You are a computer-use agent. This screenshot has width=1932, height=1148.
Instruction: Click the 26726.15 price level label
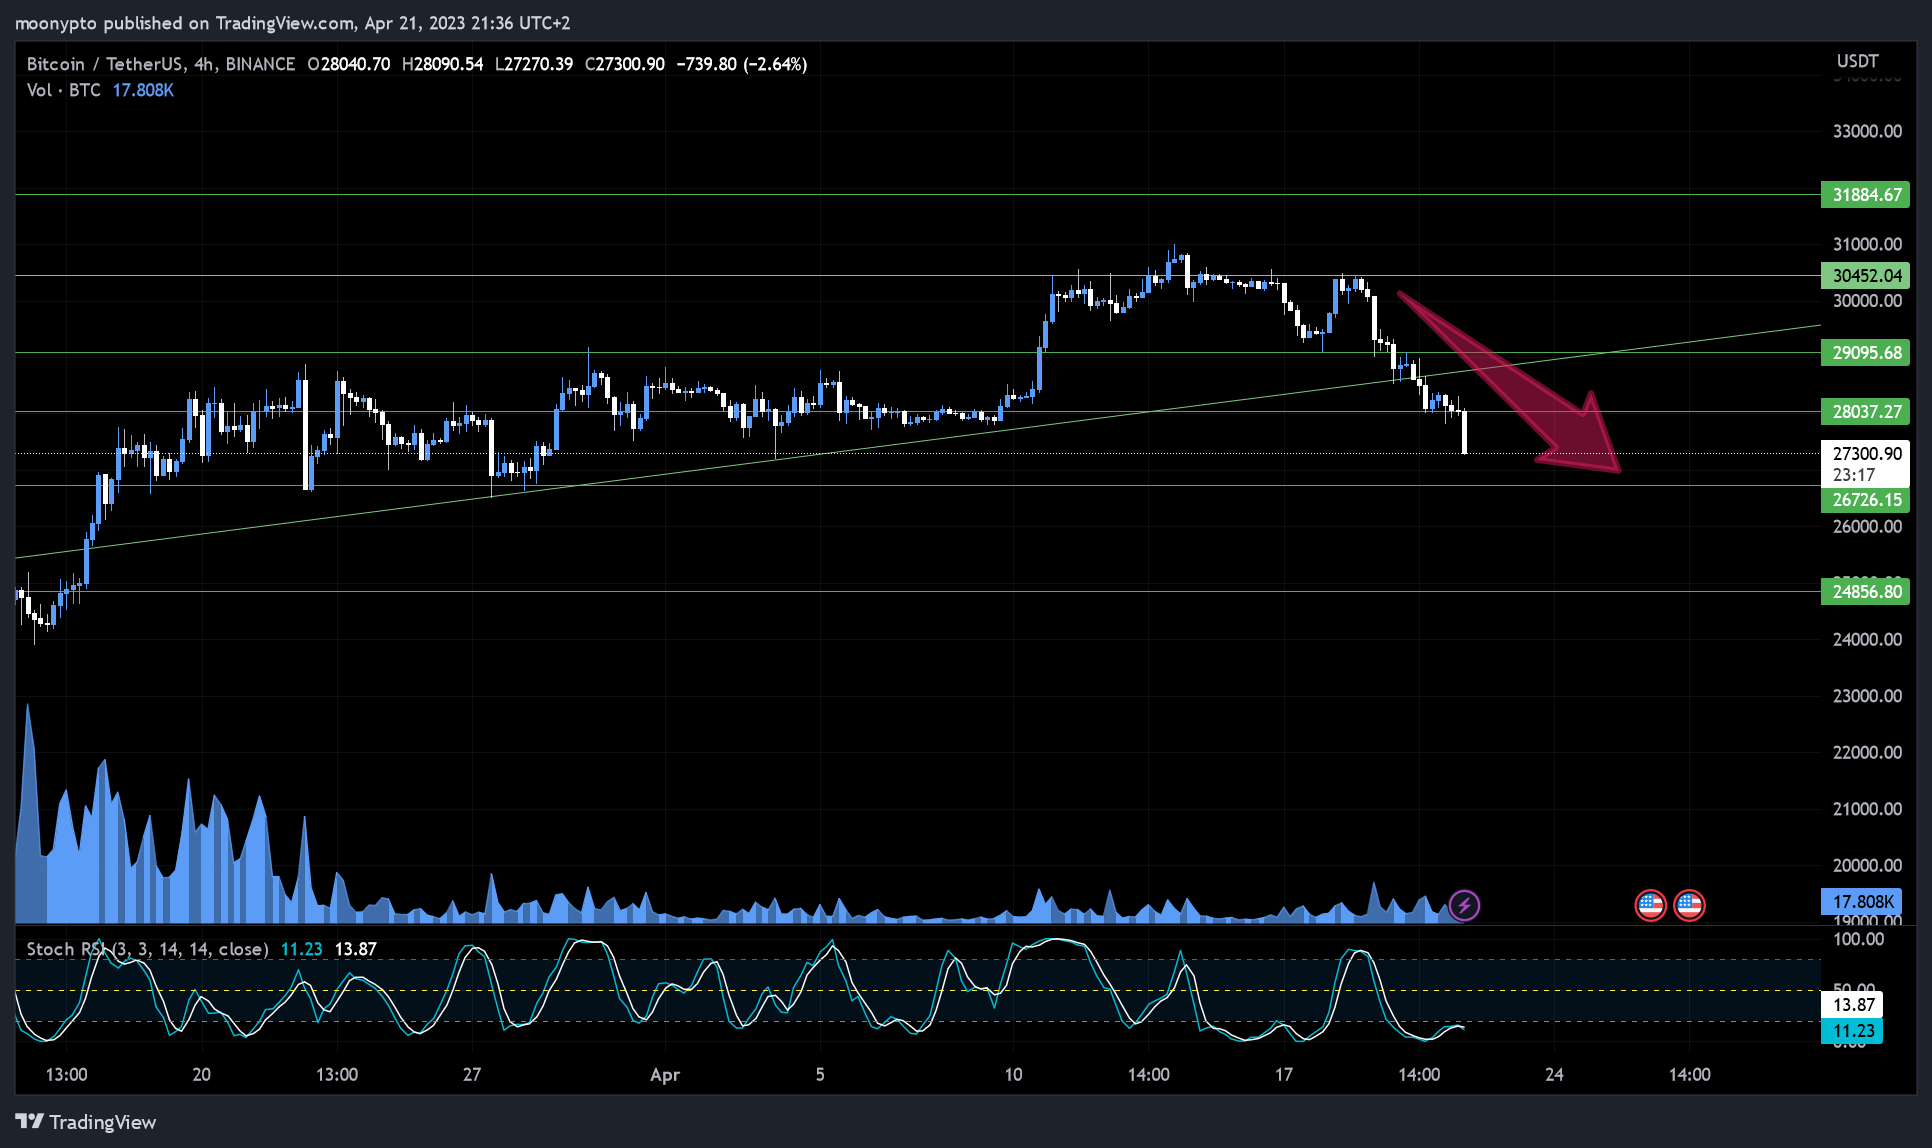click(x=1865, y=500)
